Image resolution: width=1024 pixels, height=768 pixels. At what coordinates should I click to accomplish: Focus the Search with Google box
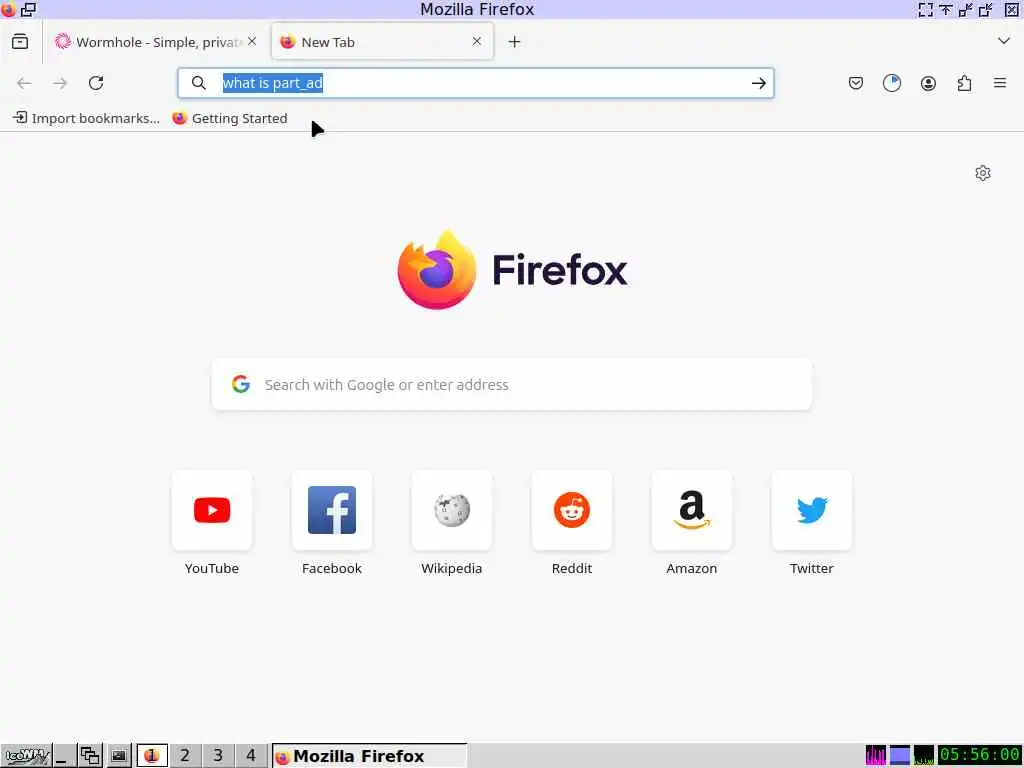click(x=512, y=385)
